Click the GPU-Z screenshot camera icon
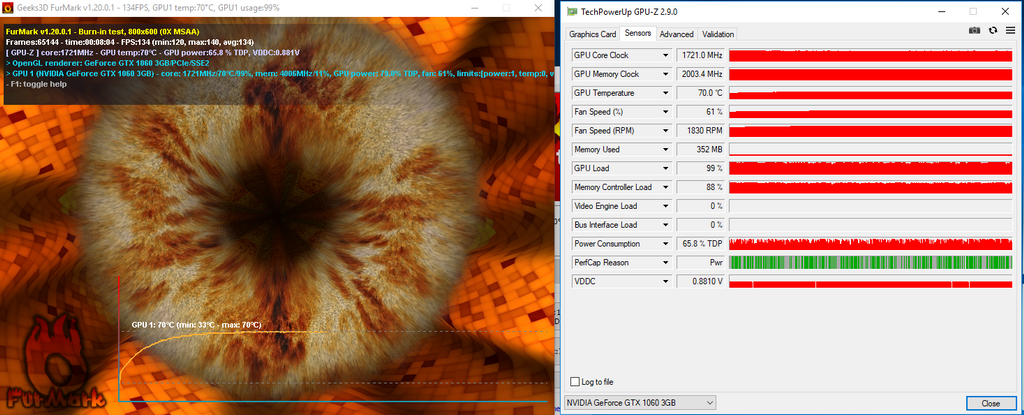 point(974,30)
